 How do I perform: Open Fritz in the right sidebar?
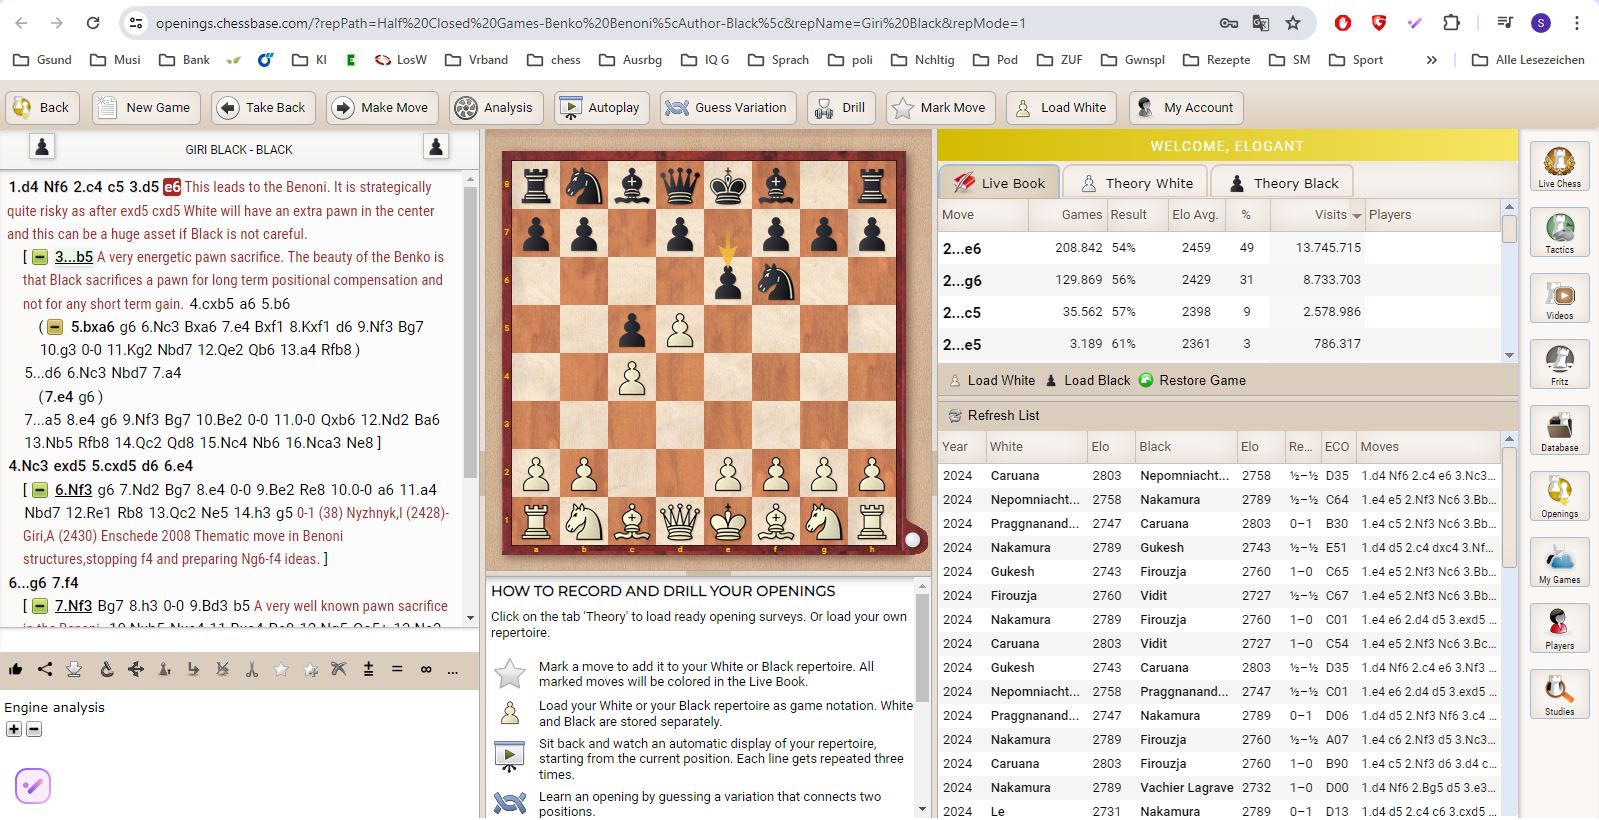[x=1559, y=364]
